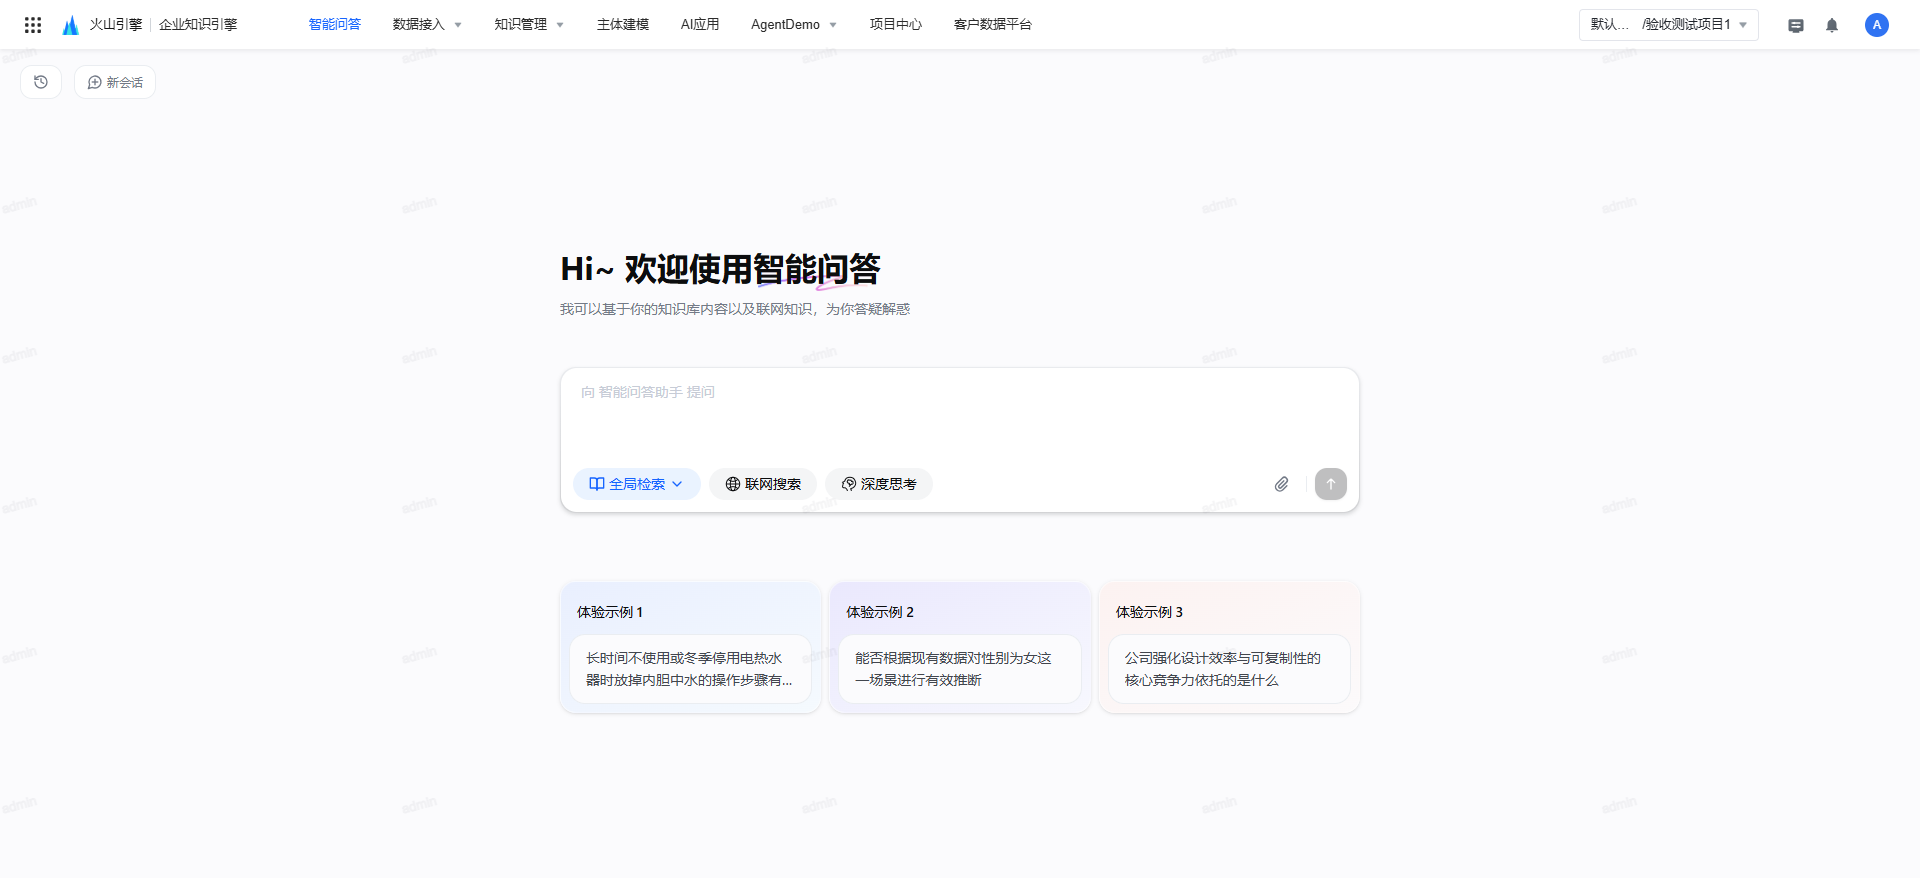
Task: Go to the 智能问答 tab
Action: pyautogui.click(x=335, y=24)
